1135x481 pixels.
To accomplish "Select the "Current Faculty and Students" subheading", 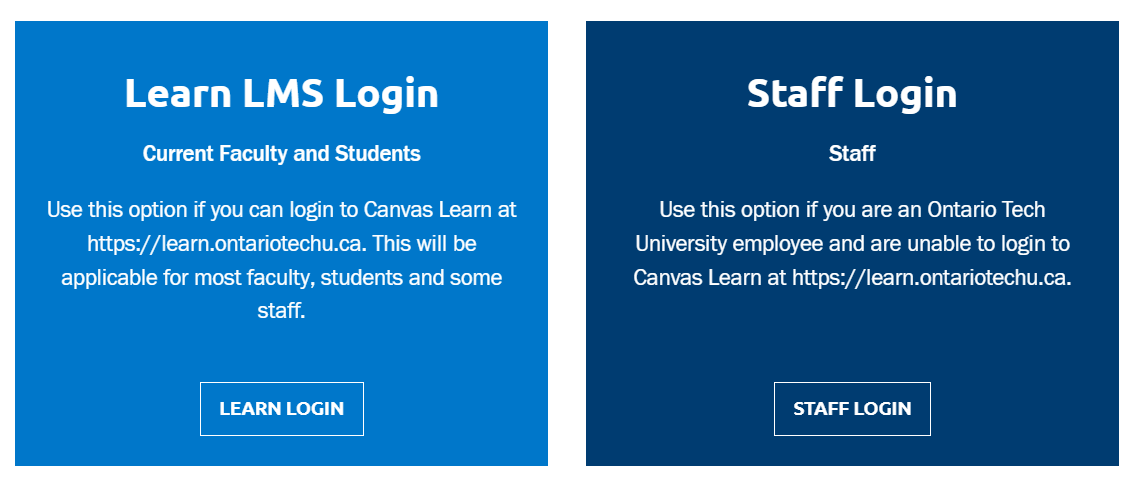I will 281,154.
